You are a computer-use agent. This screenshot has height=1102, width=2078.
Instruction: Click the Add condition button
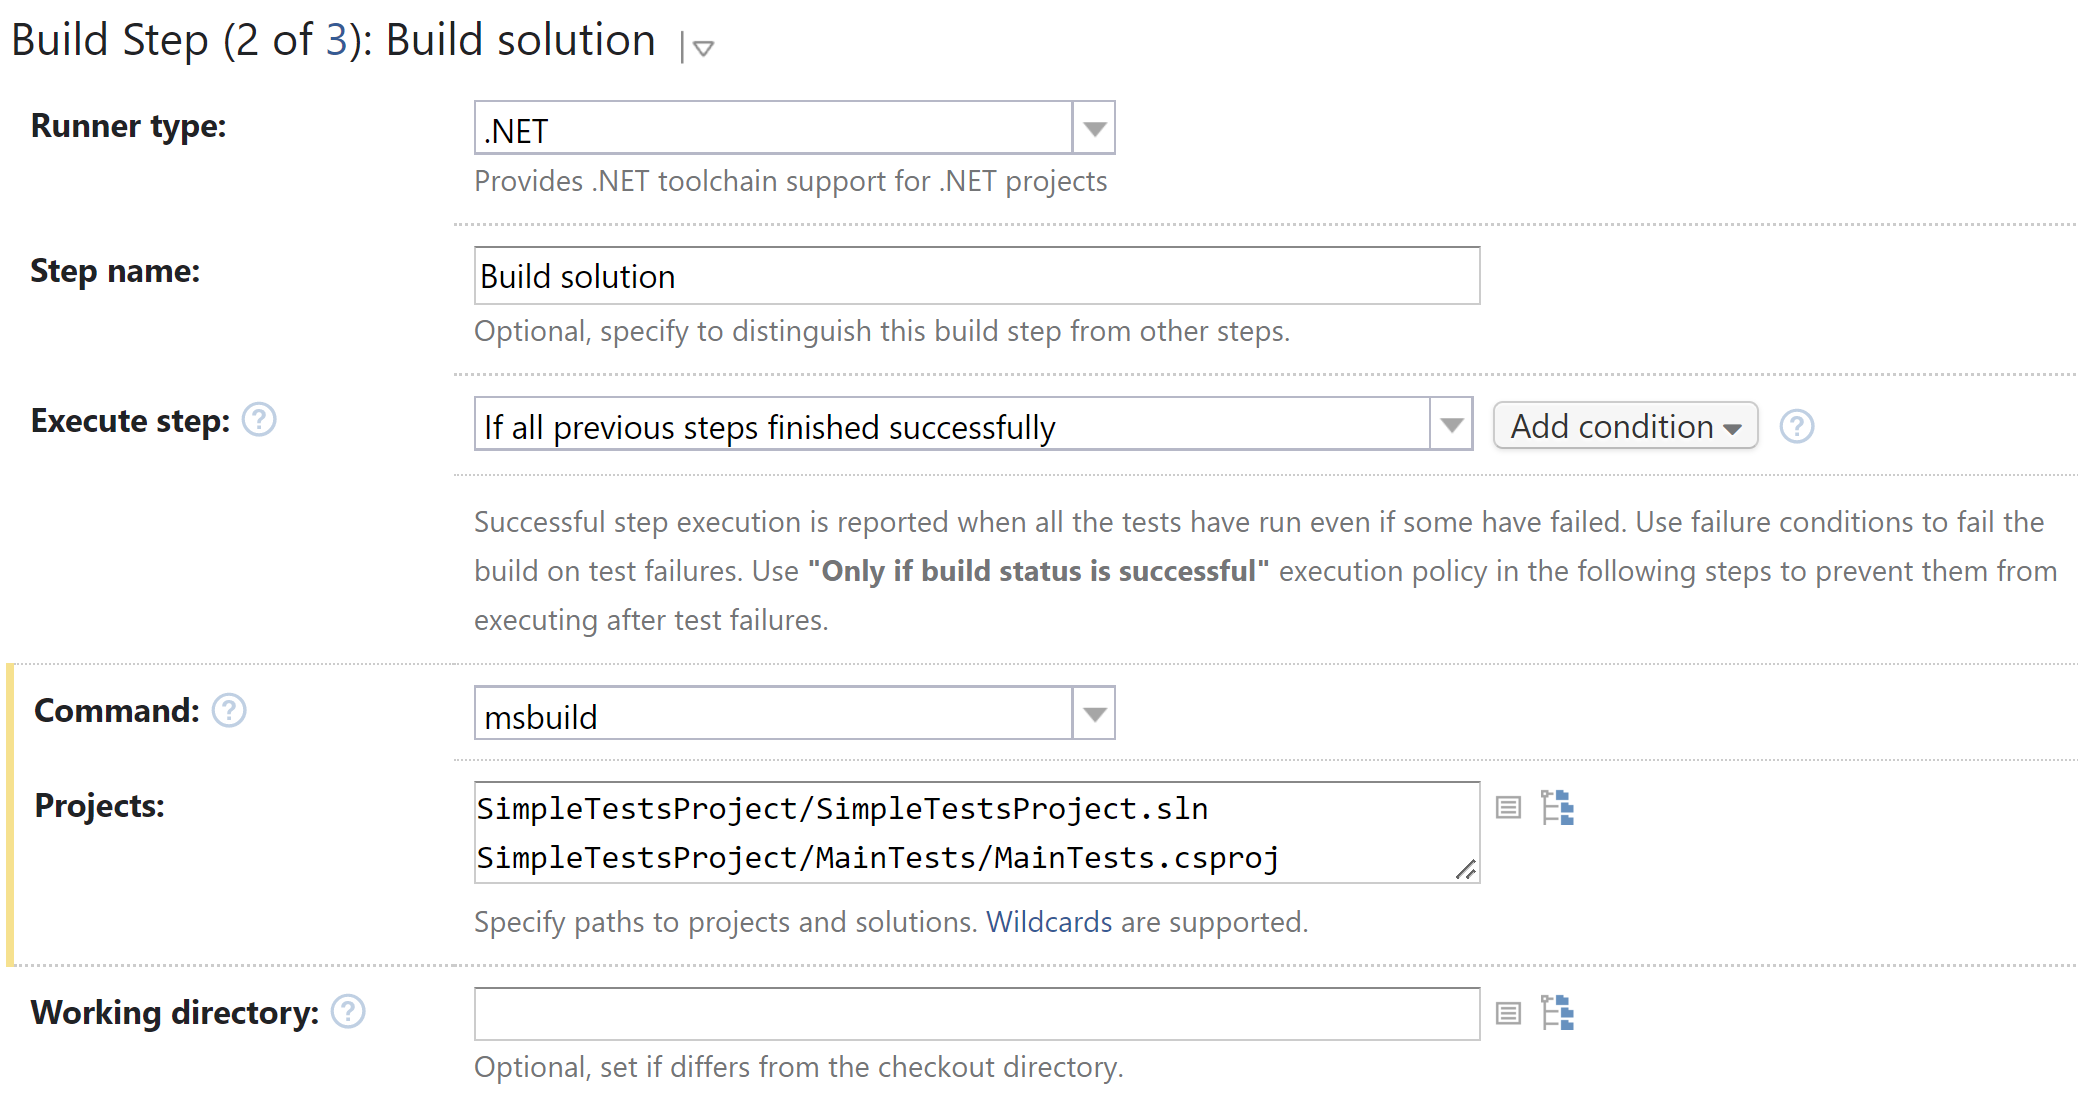pyautogui.click(x=1625, y=426)
